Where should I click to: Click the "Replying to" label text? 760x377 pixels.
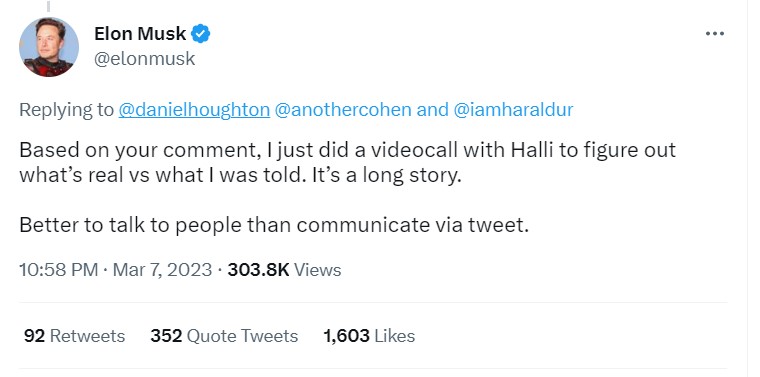66,110
